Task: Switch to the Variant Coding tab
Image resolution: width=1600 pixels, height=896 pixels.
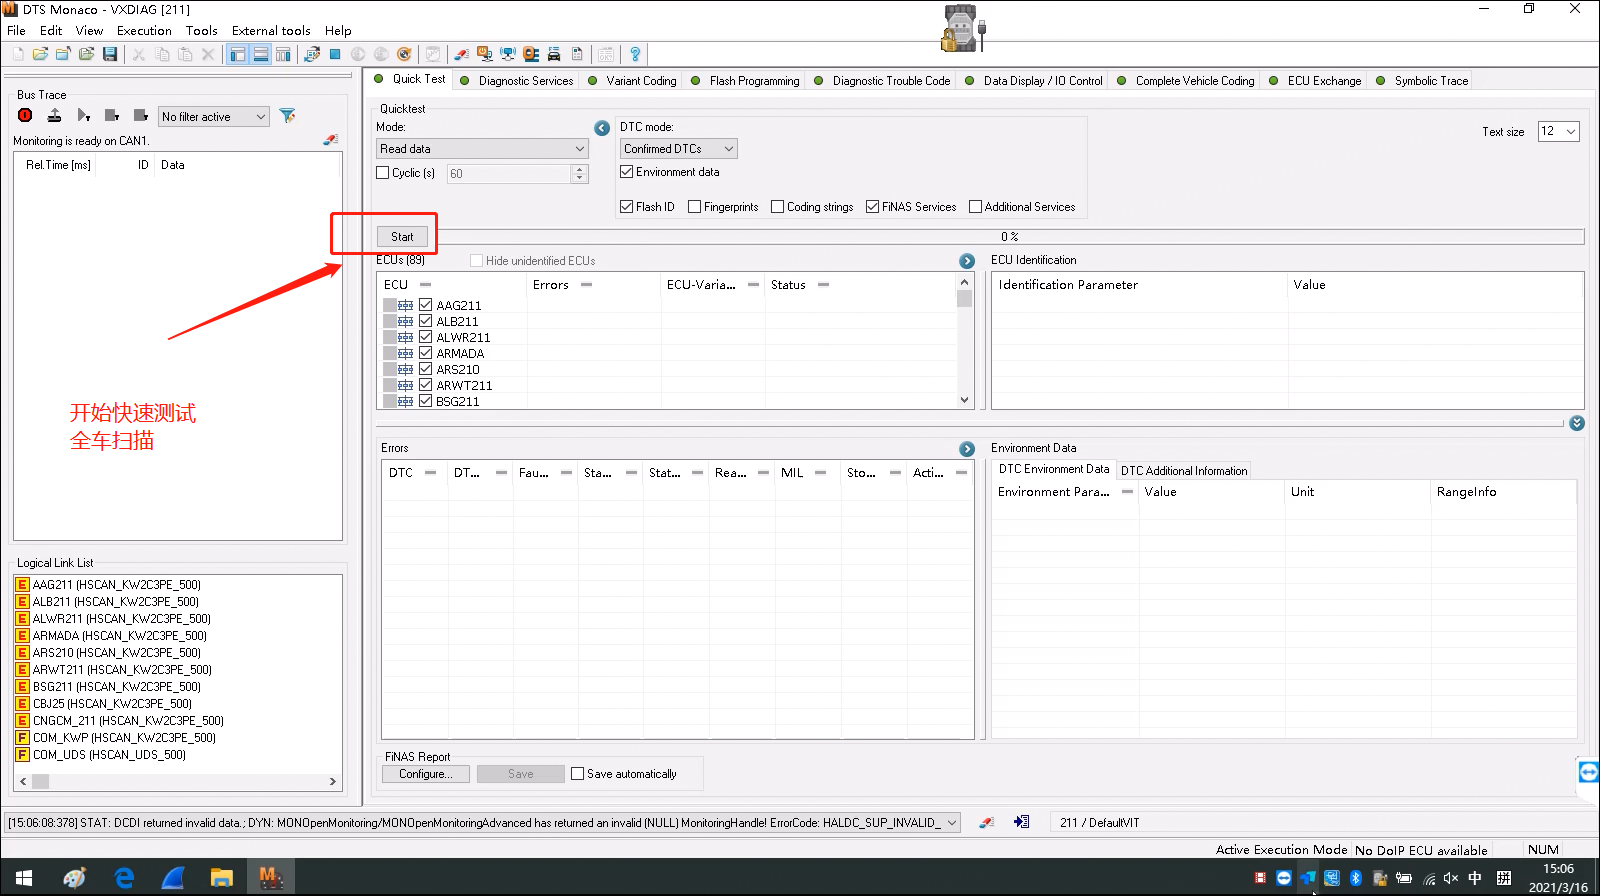Action: tap(633, 81)
